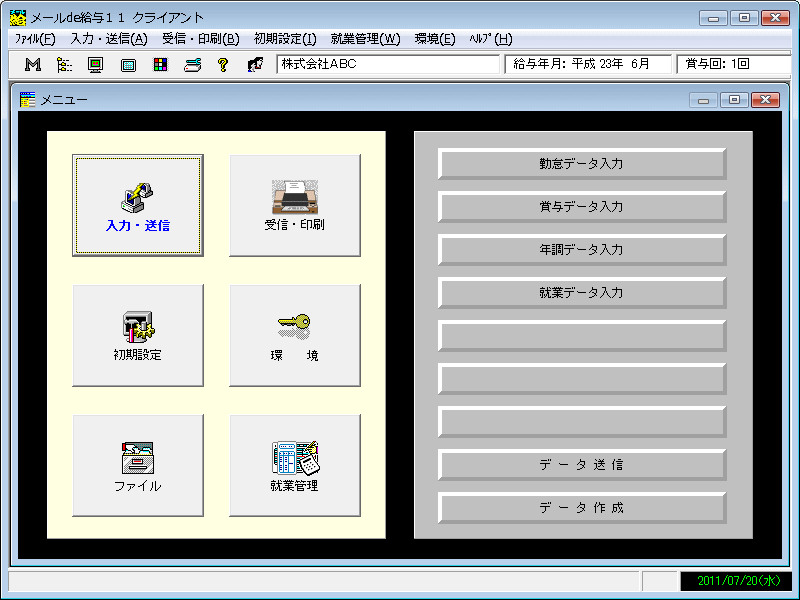Click the small window-frame toolbar icon
This screenshot has height=600, width=800.
tap(128, 65)
